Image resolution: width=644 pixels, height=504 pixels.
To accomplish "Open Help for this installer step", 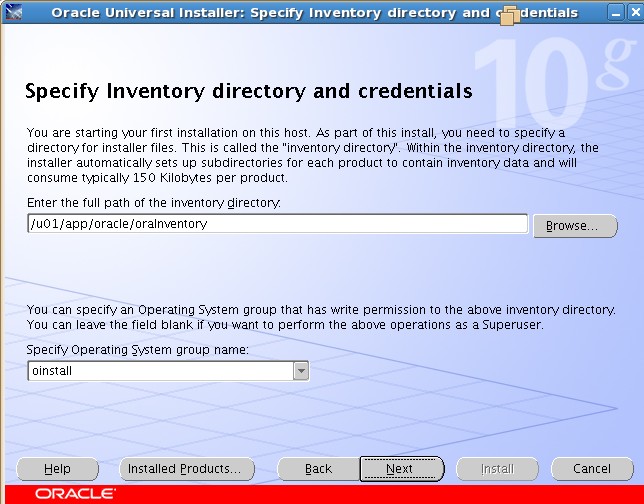I will (x=58, y=469).
